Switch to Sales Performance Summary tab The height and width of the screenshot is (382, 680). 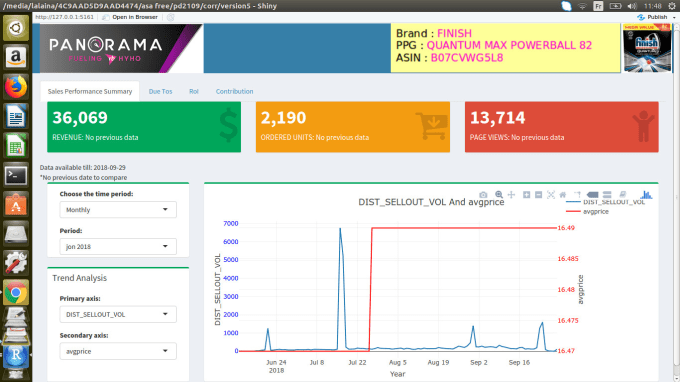coord(90,91)
